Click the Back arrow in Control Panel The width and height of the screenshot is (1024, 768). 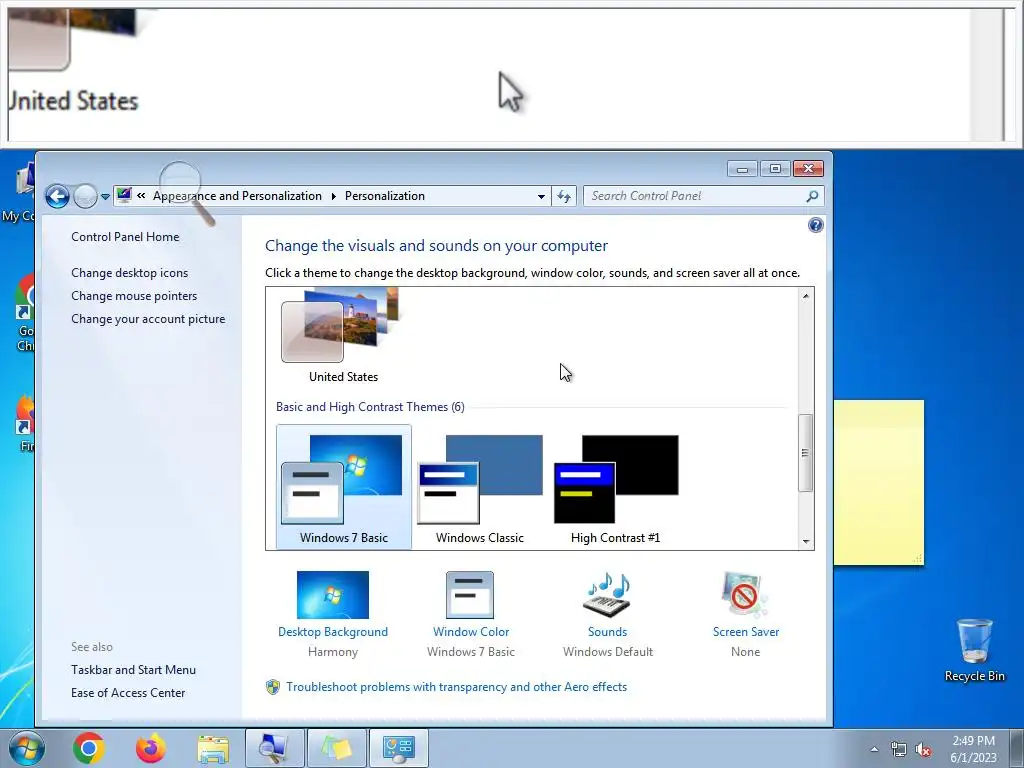(x=57, y=196)
